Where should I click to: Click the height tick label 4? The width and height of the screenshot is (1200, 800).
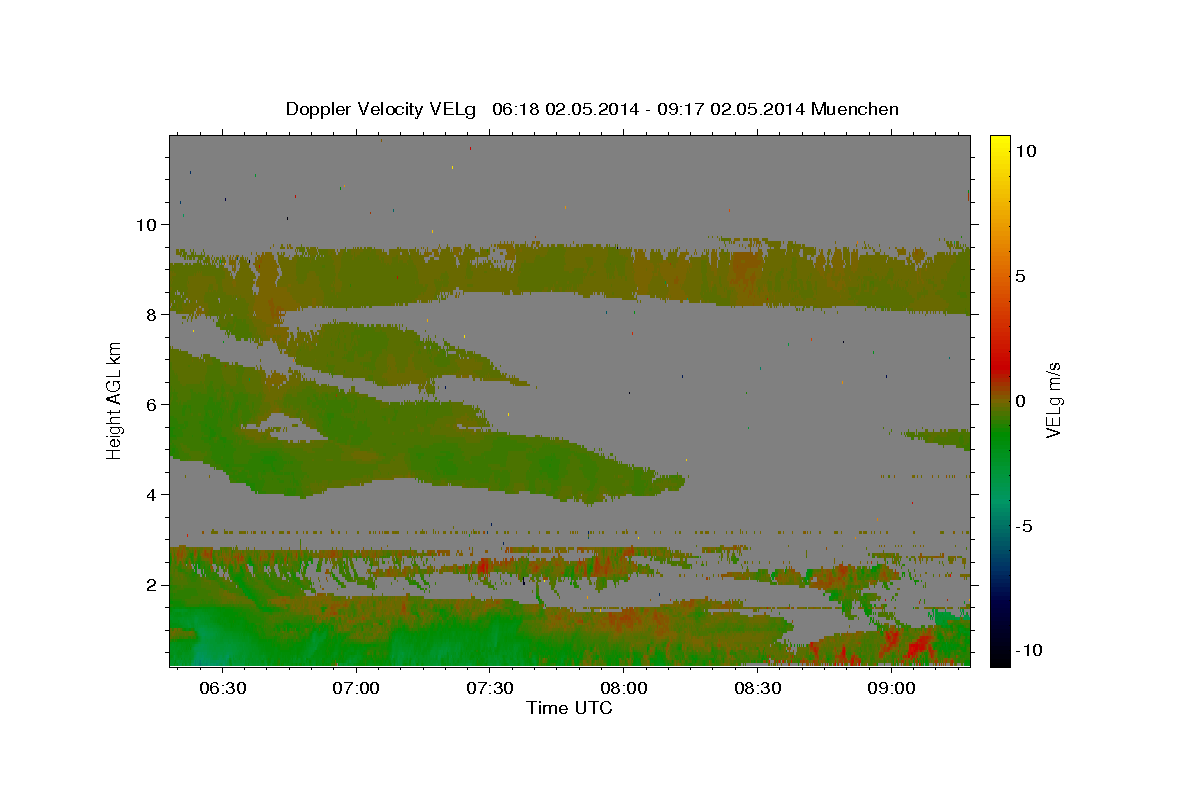pos(150,495)
